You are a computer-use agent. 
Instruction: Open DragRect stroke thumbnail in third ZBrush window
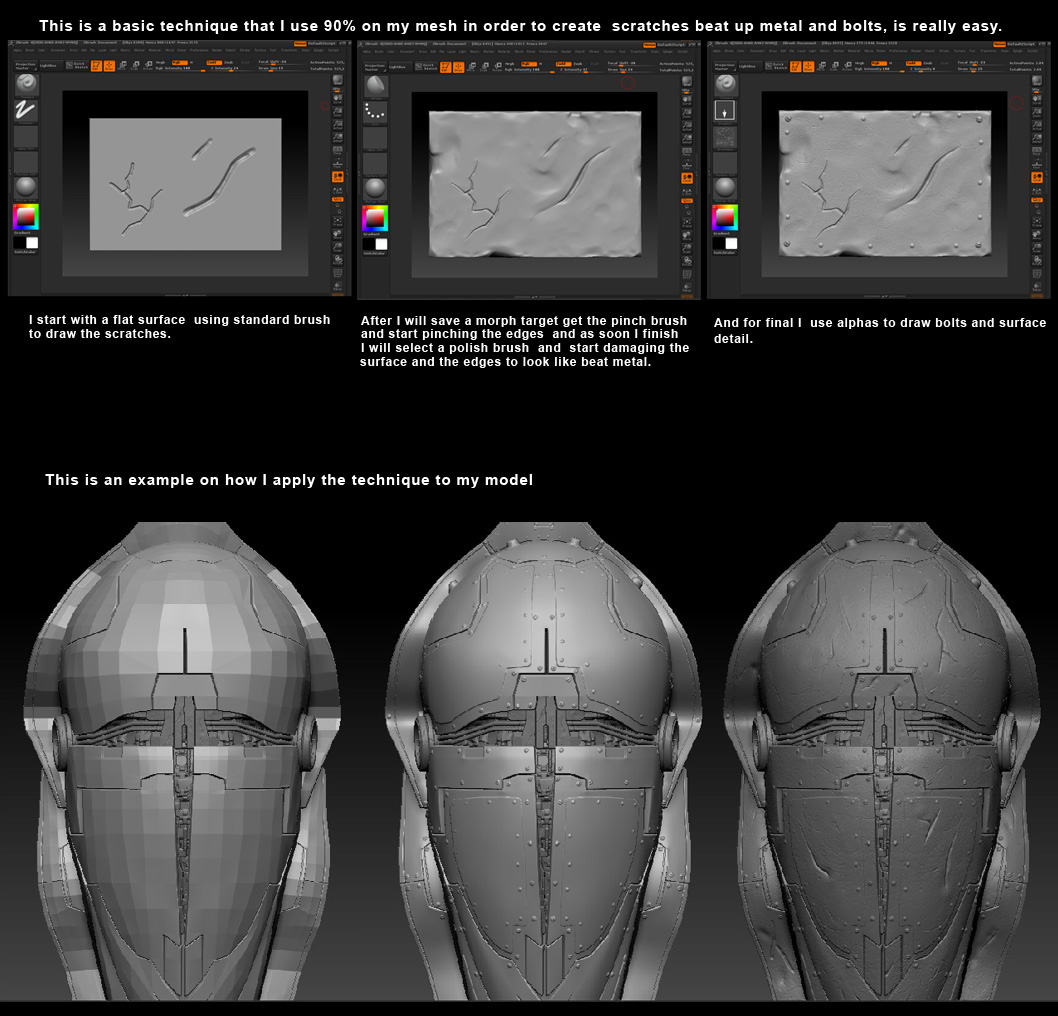click(725, 111)
